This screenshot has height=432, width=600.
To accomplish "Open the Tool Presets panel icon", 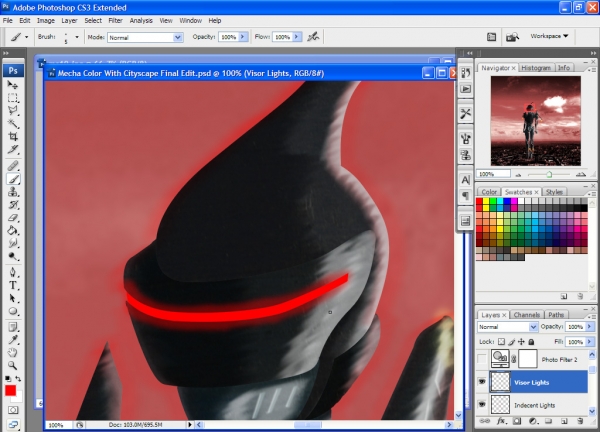I will click(465, 113).
